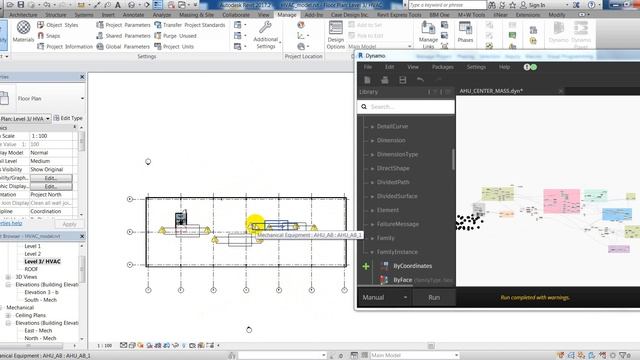The image size is (640, 360).
Task: Open Project Units
Action: coord(174,47)
